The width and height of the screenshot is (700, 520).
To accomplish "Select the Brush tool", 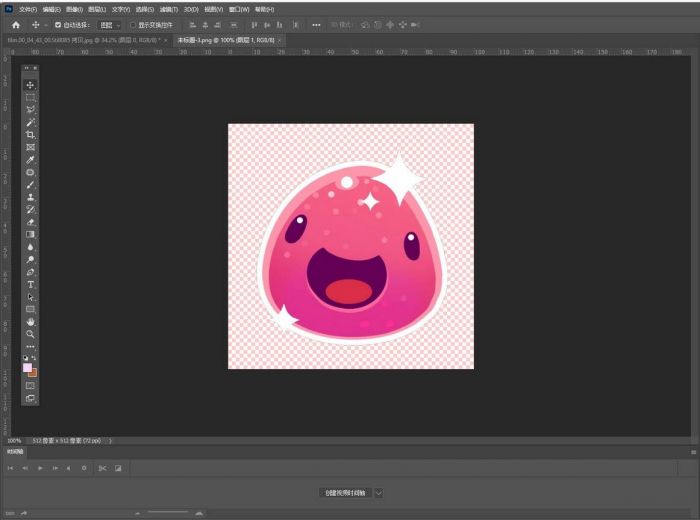I will click(30, 185).
